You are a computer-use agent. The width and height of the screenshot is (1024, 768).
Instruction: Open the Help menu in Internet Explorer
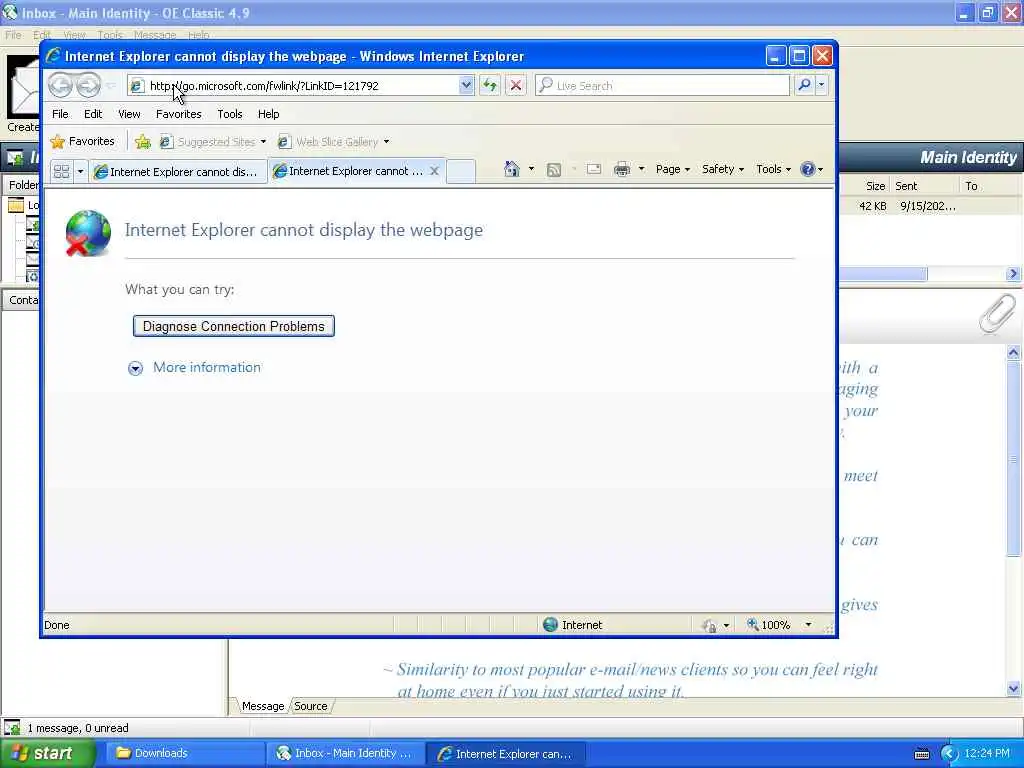[268, 114]
